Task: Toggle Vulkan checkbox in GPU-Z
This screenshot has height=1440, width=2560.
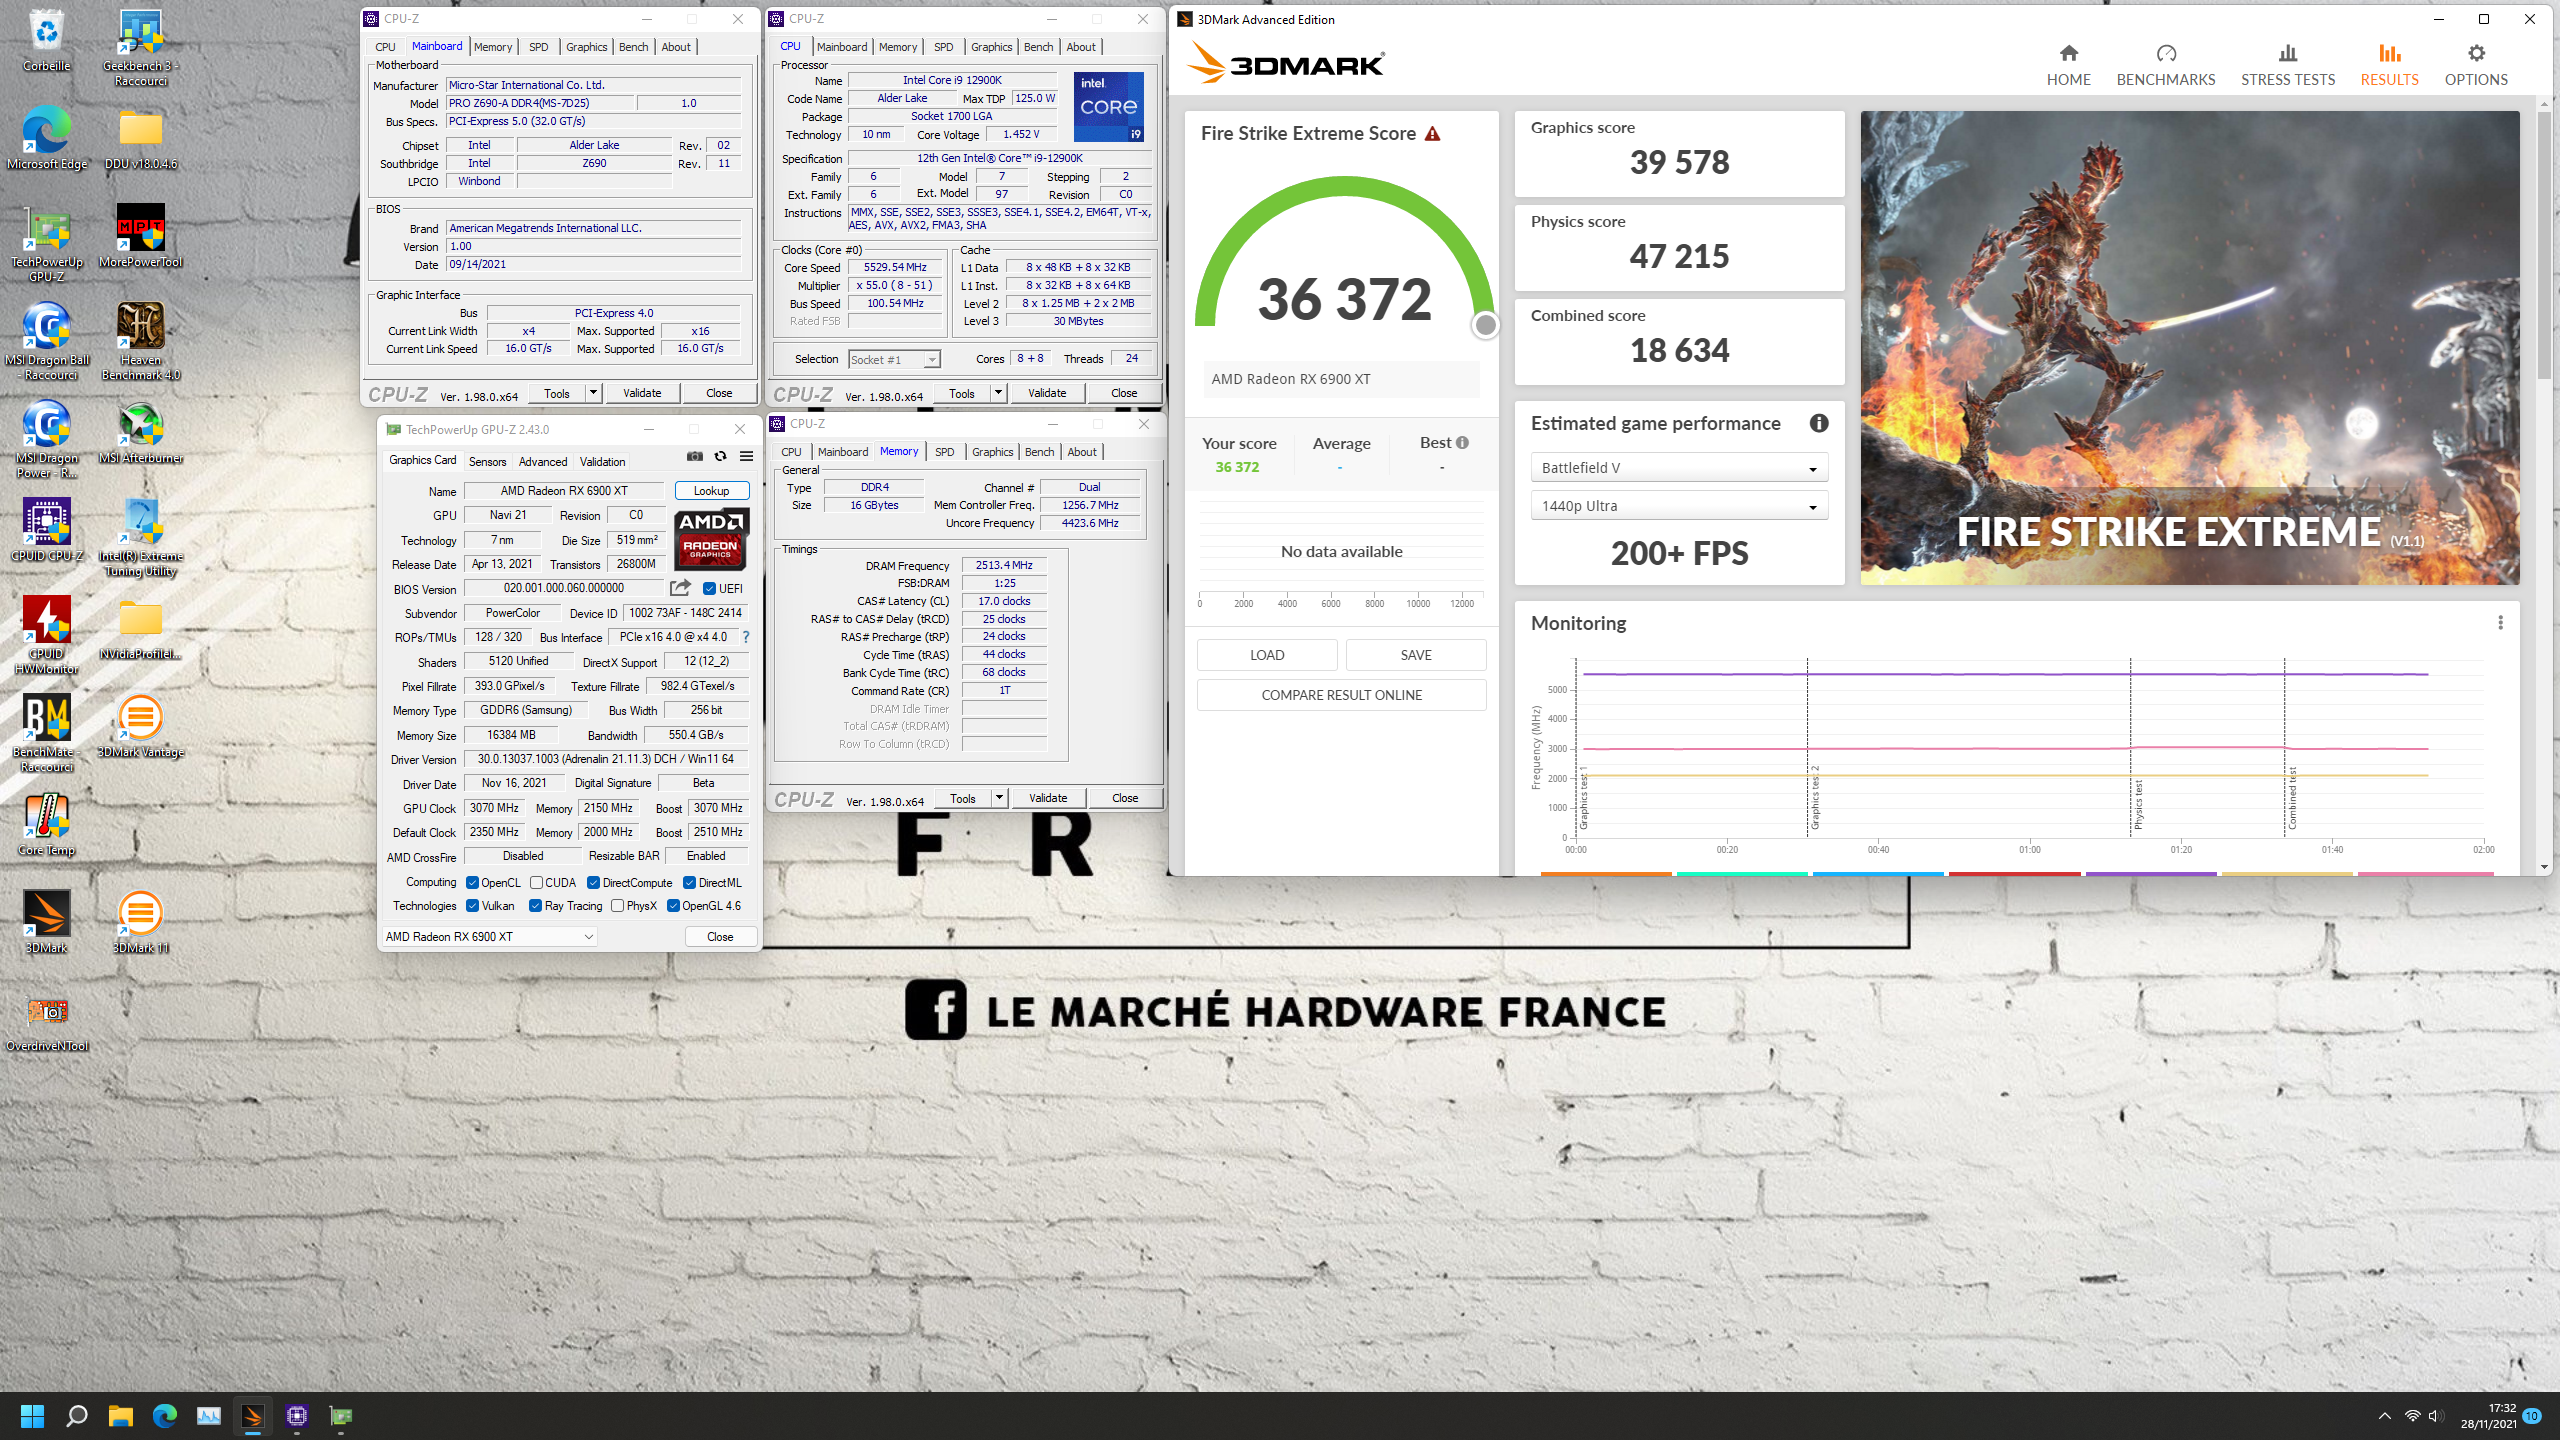Action: (x=472, y=906)
